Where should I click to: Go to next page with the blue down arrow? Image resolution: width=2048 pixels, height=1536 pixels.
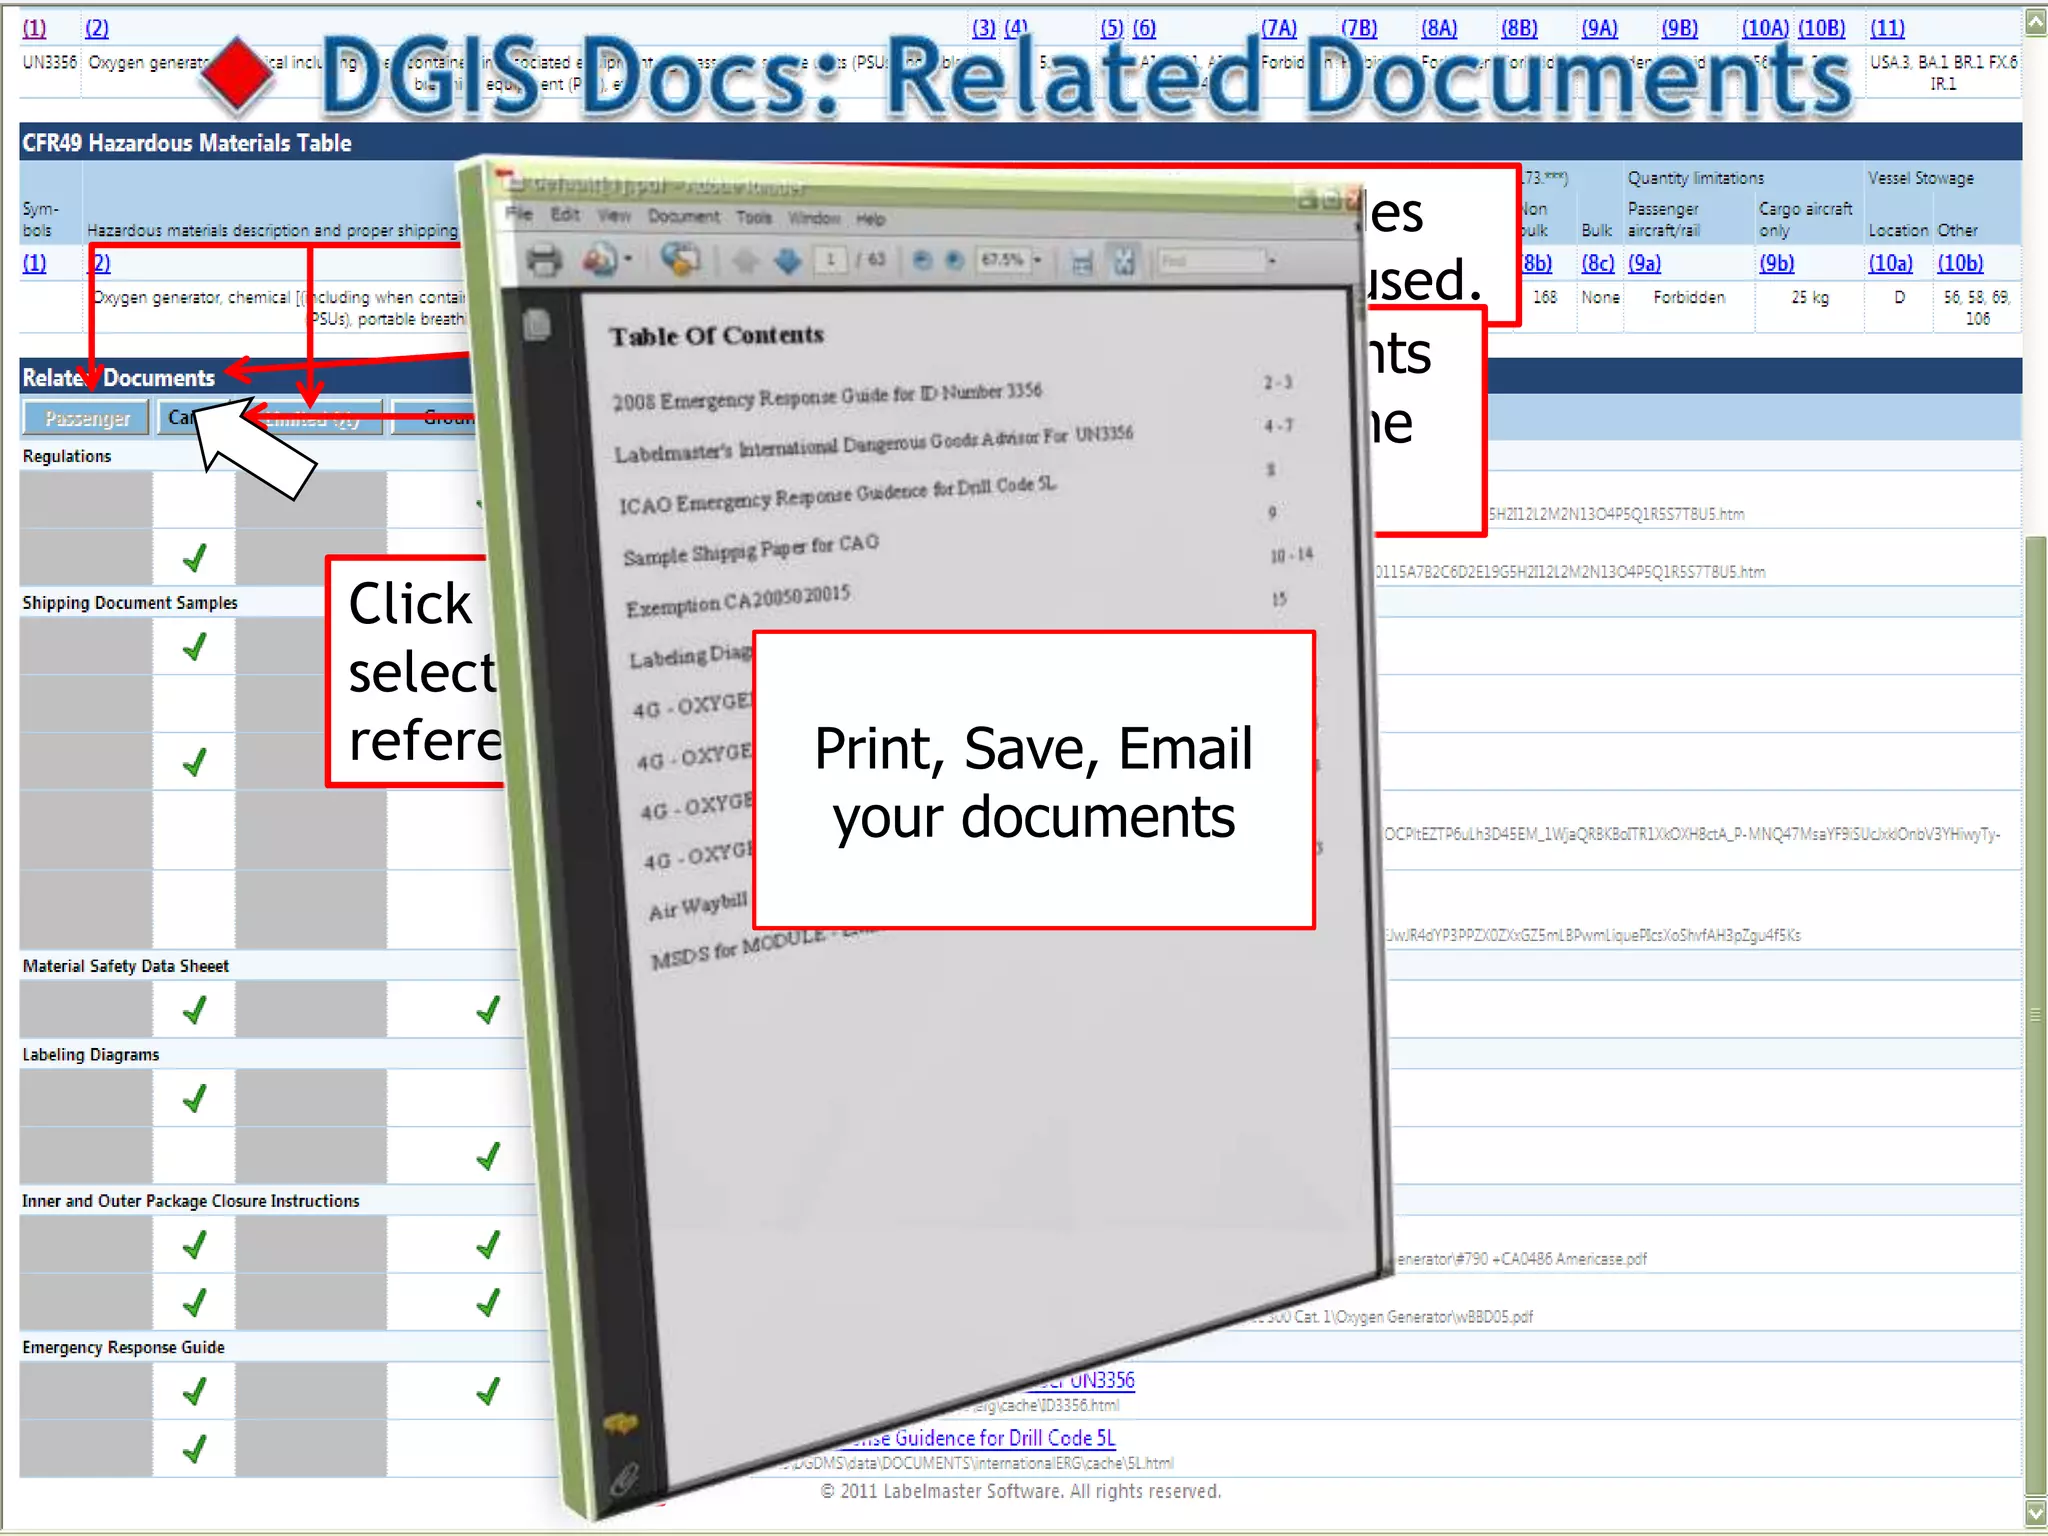(788, 261)
